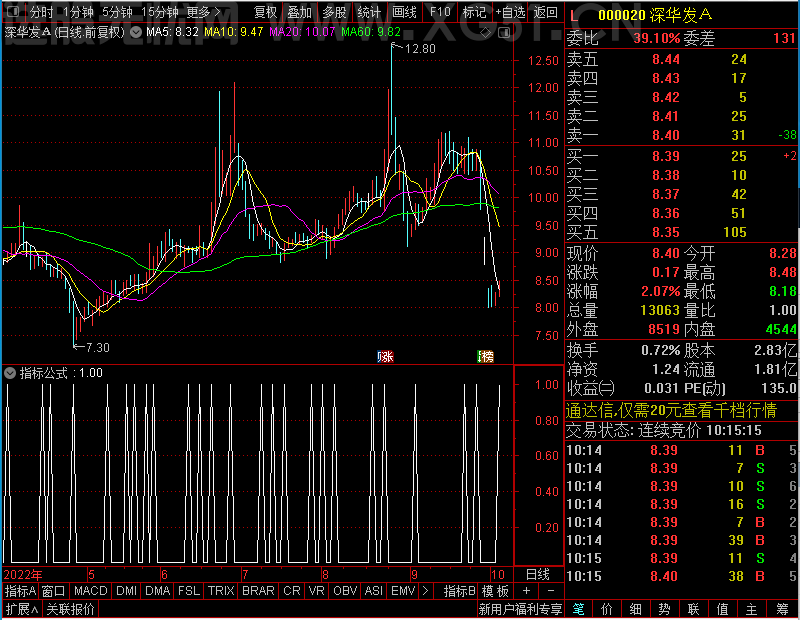800x620 pixels.
Task: Click 日线 period label at axis corner
Action: [538, 575]
